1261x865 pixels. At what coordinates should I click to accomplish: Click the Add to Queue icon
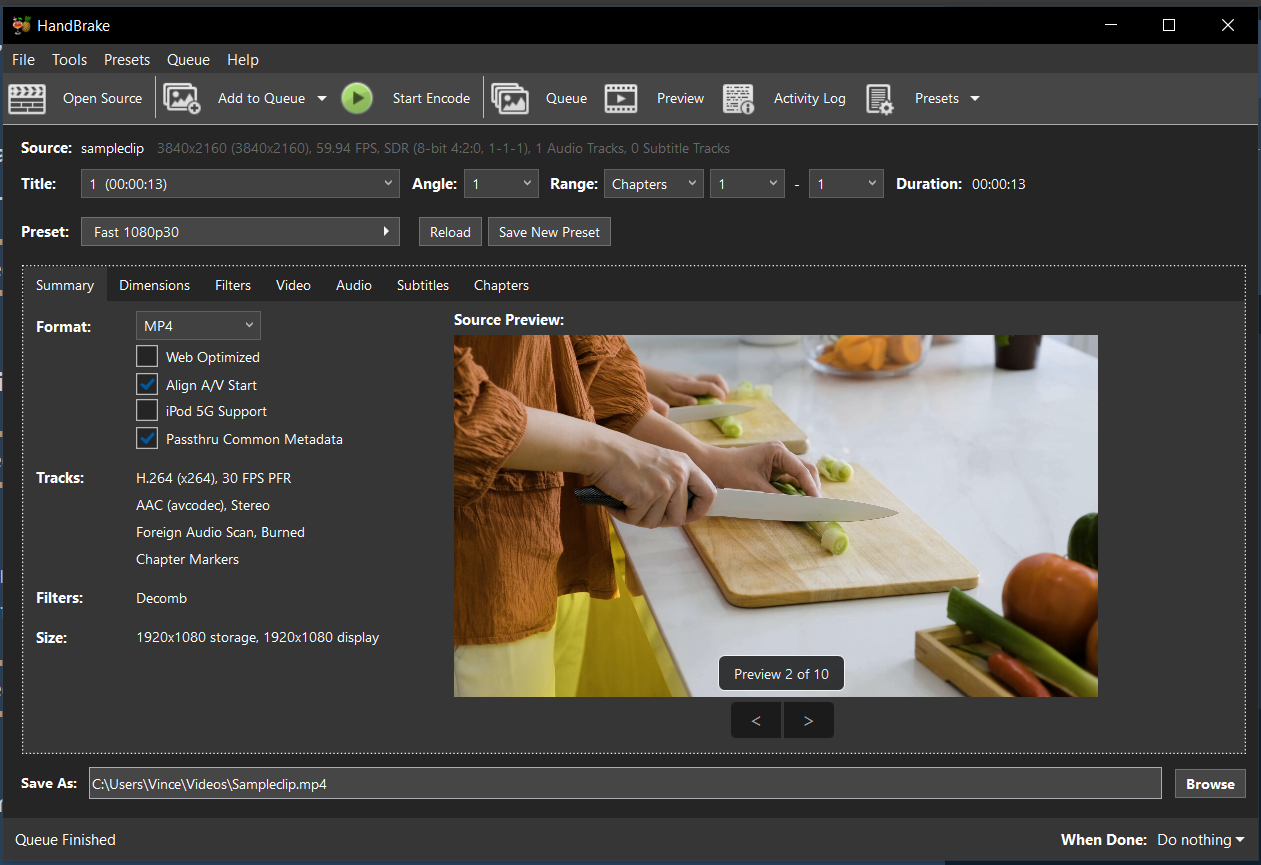click(x=182, y=98)
